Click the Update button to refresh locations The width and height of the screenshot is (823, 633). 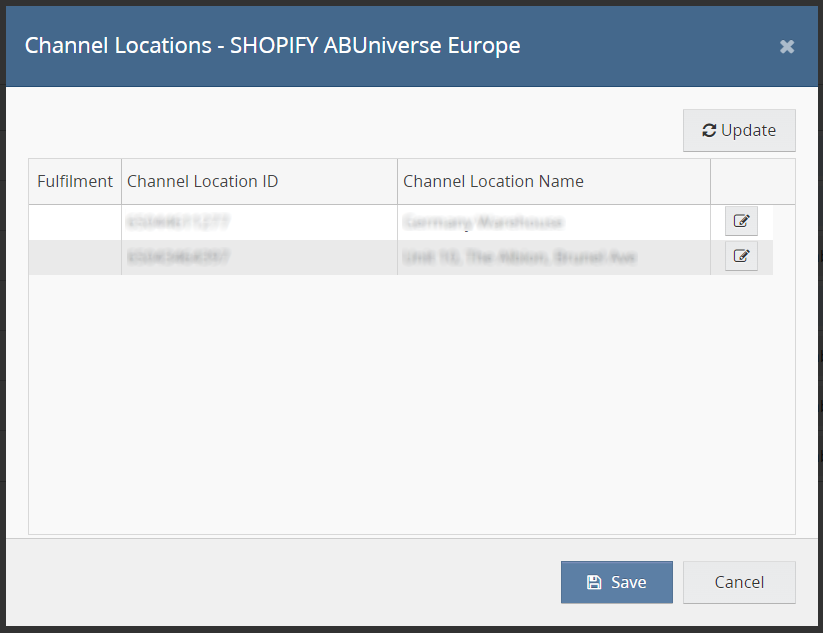coord(739,130)
